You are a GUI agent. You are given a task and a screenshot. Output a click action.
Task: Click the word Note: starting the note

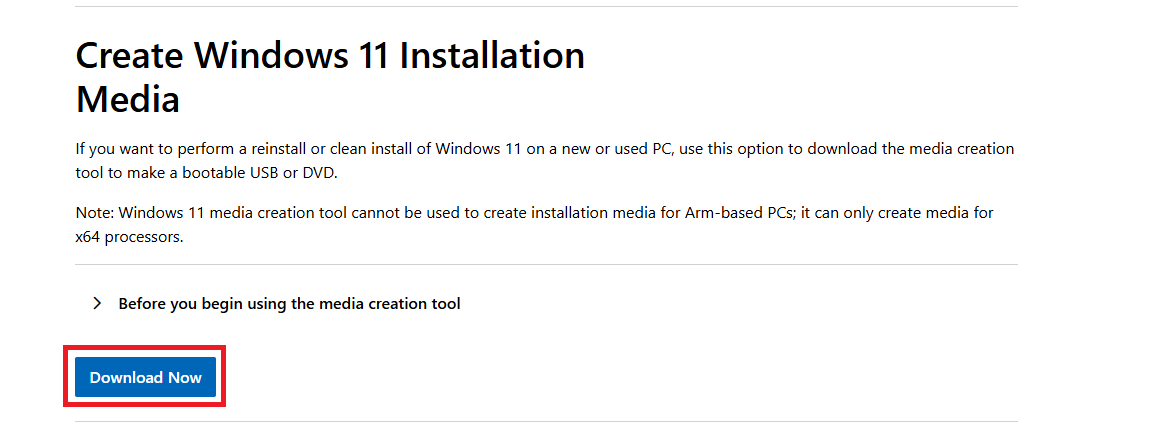[x=95, y=213]
